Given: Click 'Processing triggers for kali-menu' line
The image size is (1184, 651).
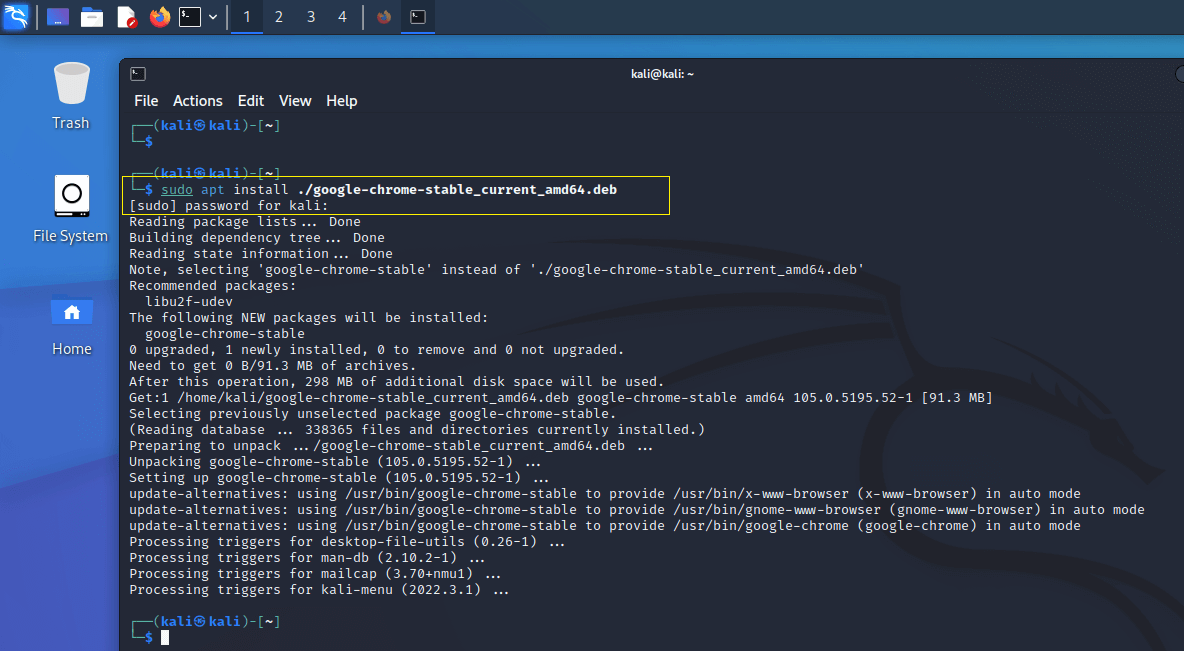Looking at the screenshot, I should pyautogui.click(x=319, y=590).
